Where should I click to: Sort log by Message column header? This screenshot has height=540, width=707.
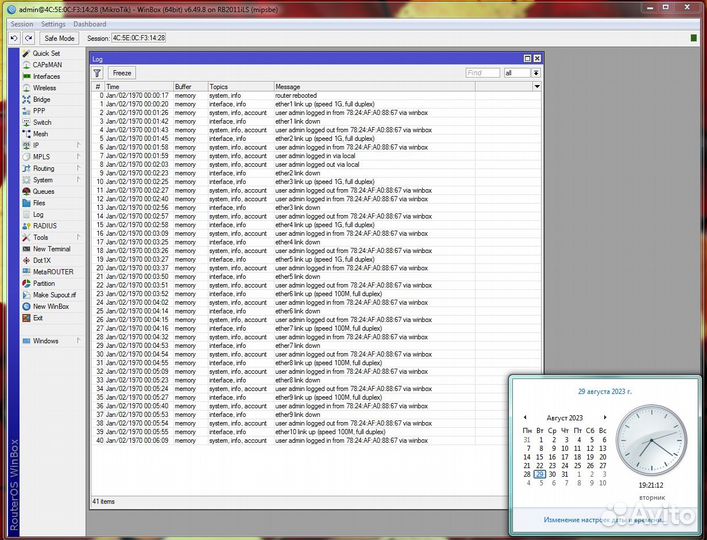click(375, 87)
